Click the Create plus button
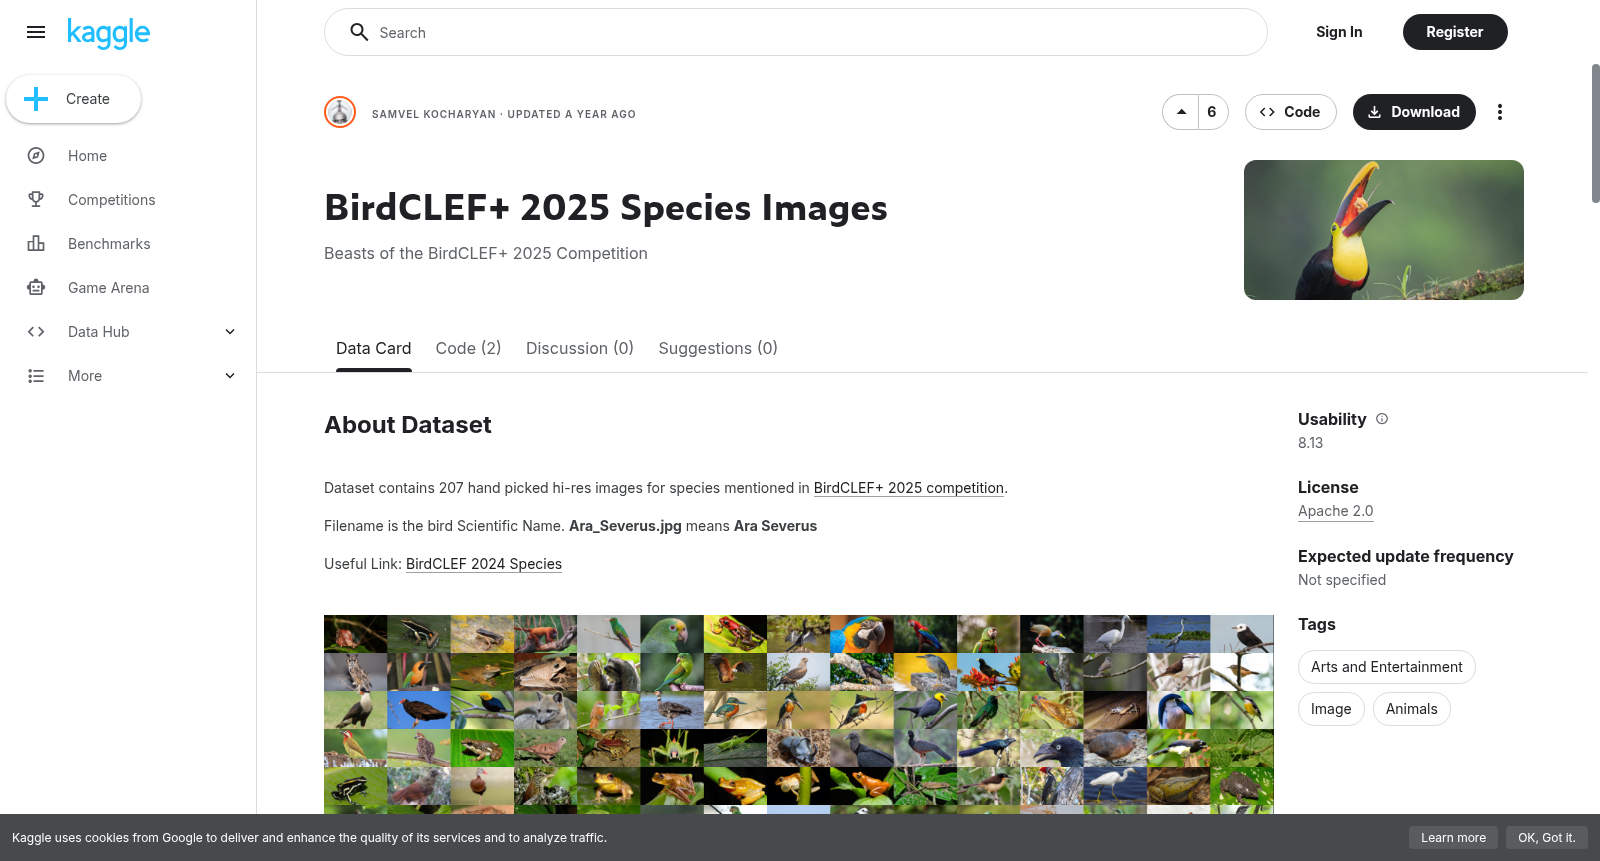The width and height of the screenshot is (1600, 861). [73, 99]
